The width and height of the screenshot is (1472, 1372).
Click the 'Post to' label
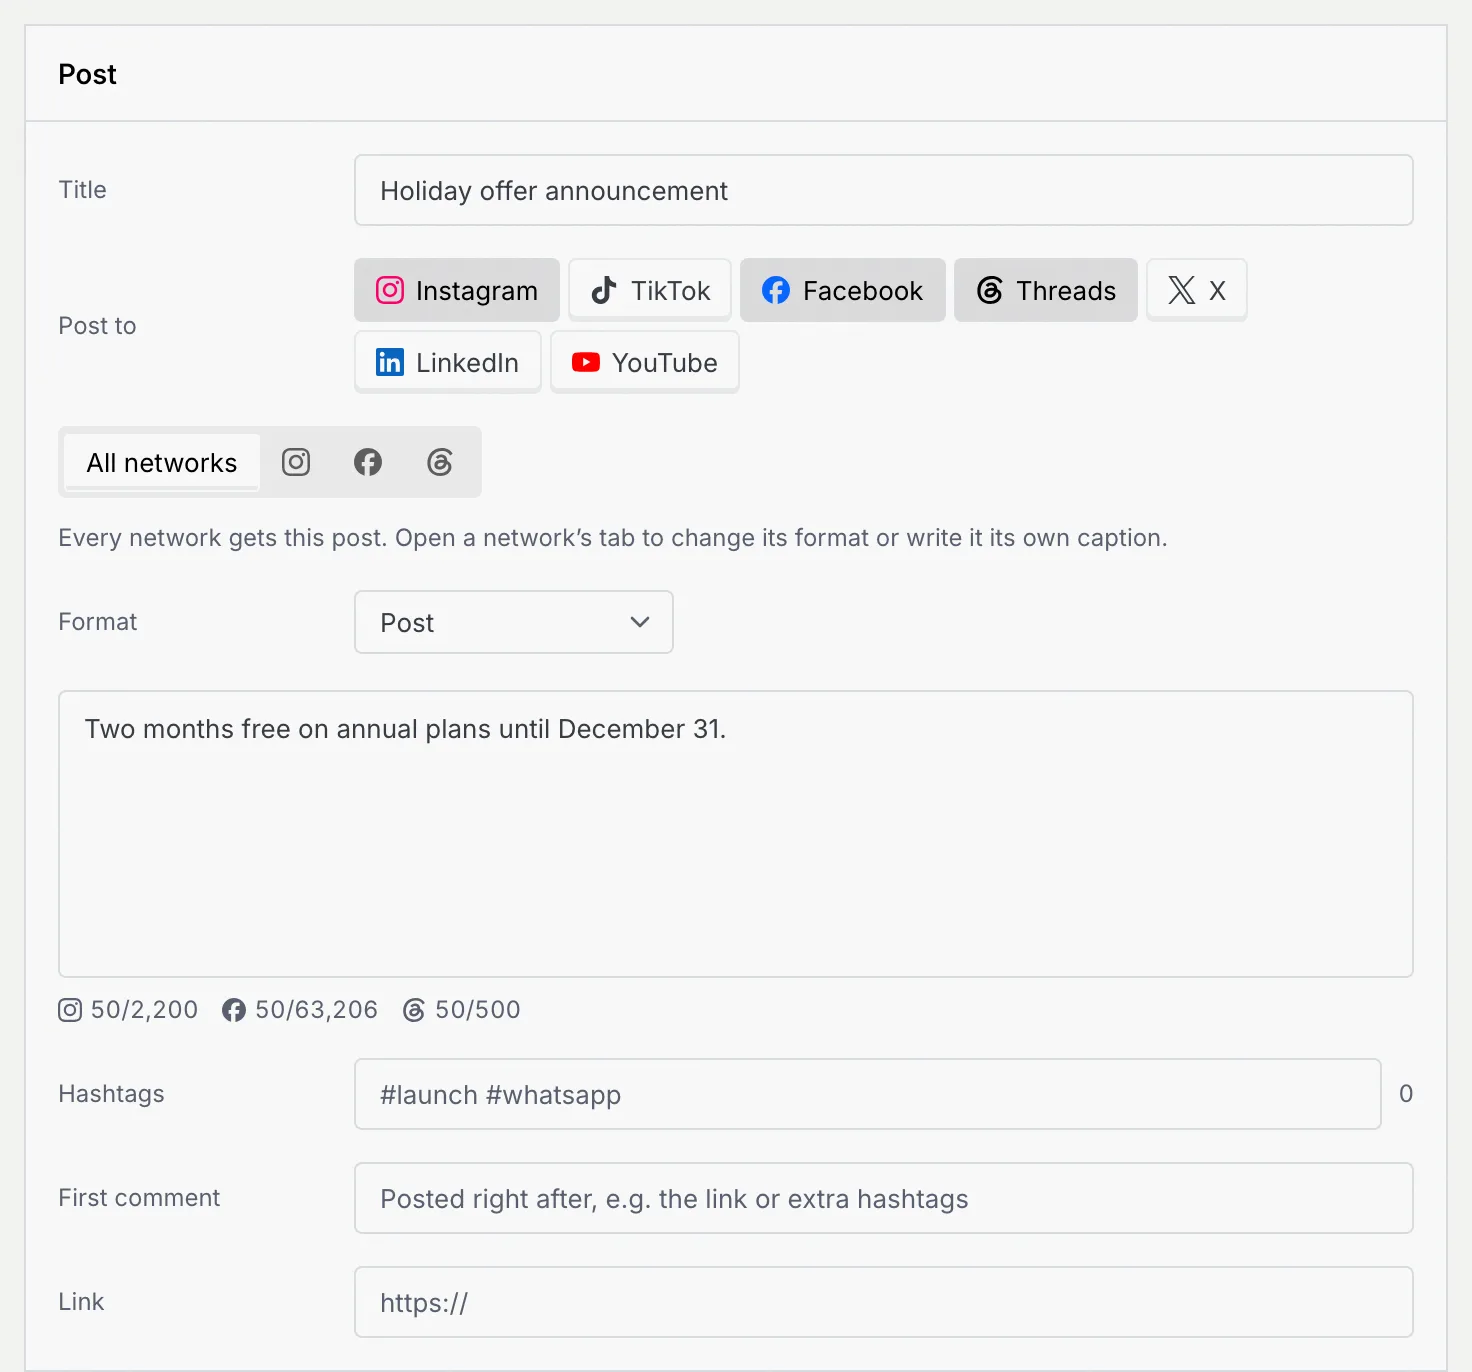tap(97, 326)
